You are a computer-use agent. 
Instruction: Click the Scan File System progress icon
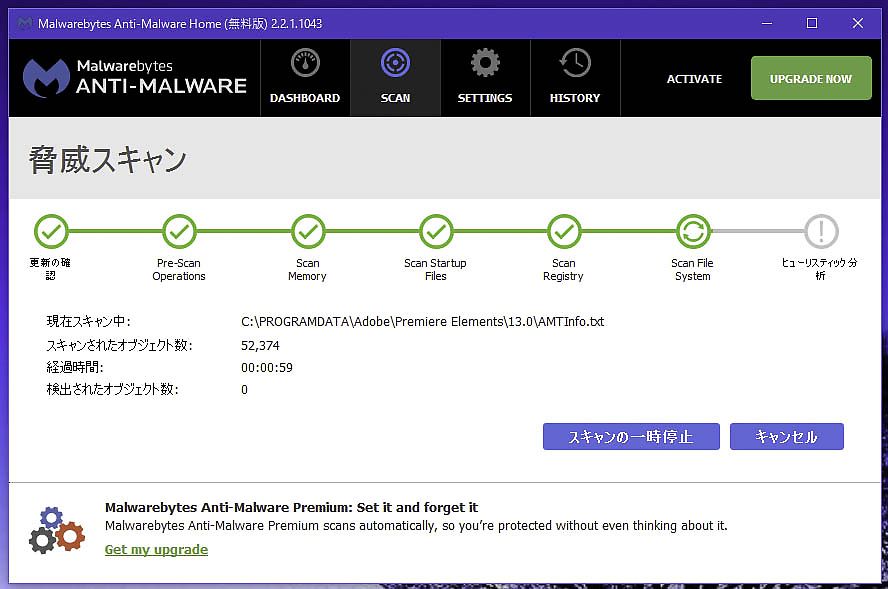[693, 231]
